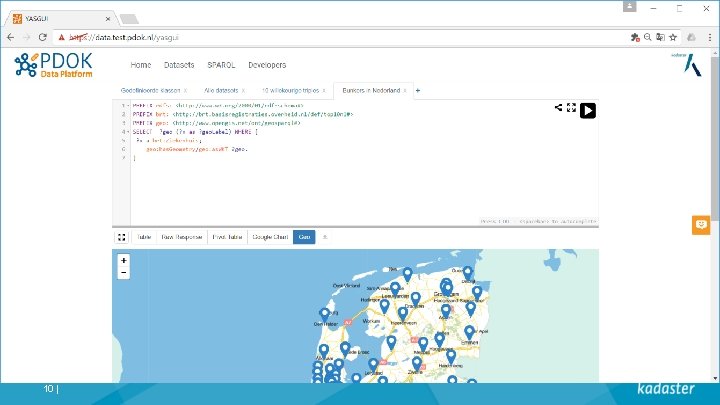This screenshot has height=405, width=720.
Task: Click the blocked plugin extension icon
Action: [x=635, y=38]
